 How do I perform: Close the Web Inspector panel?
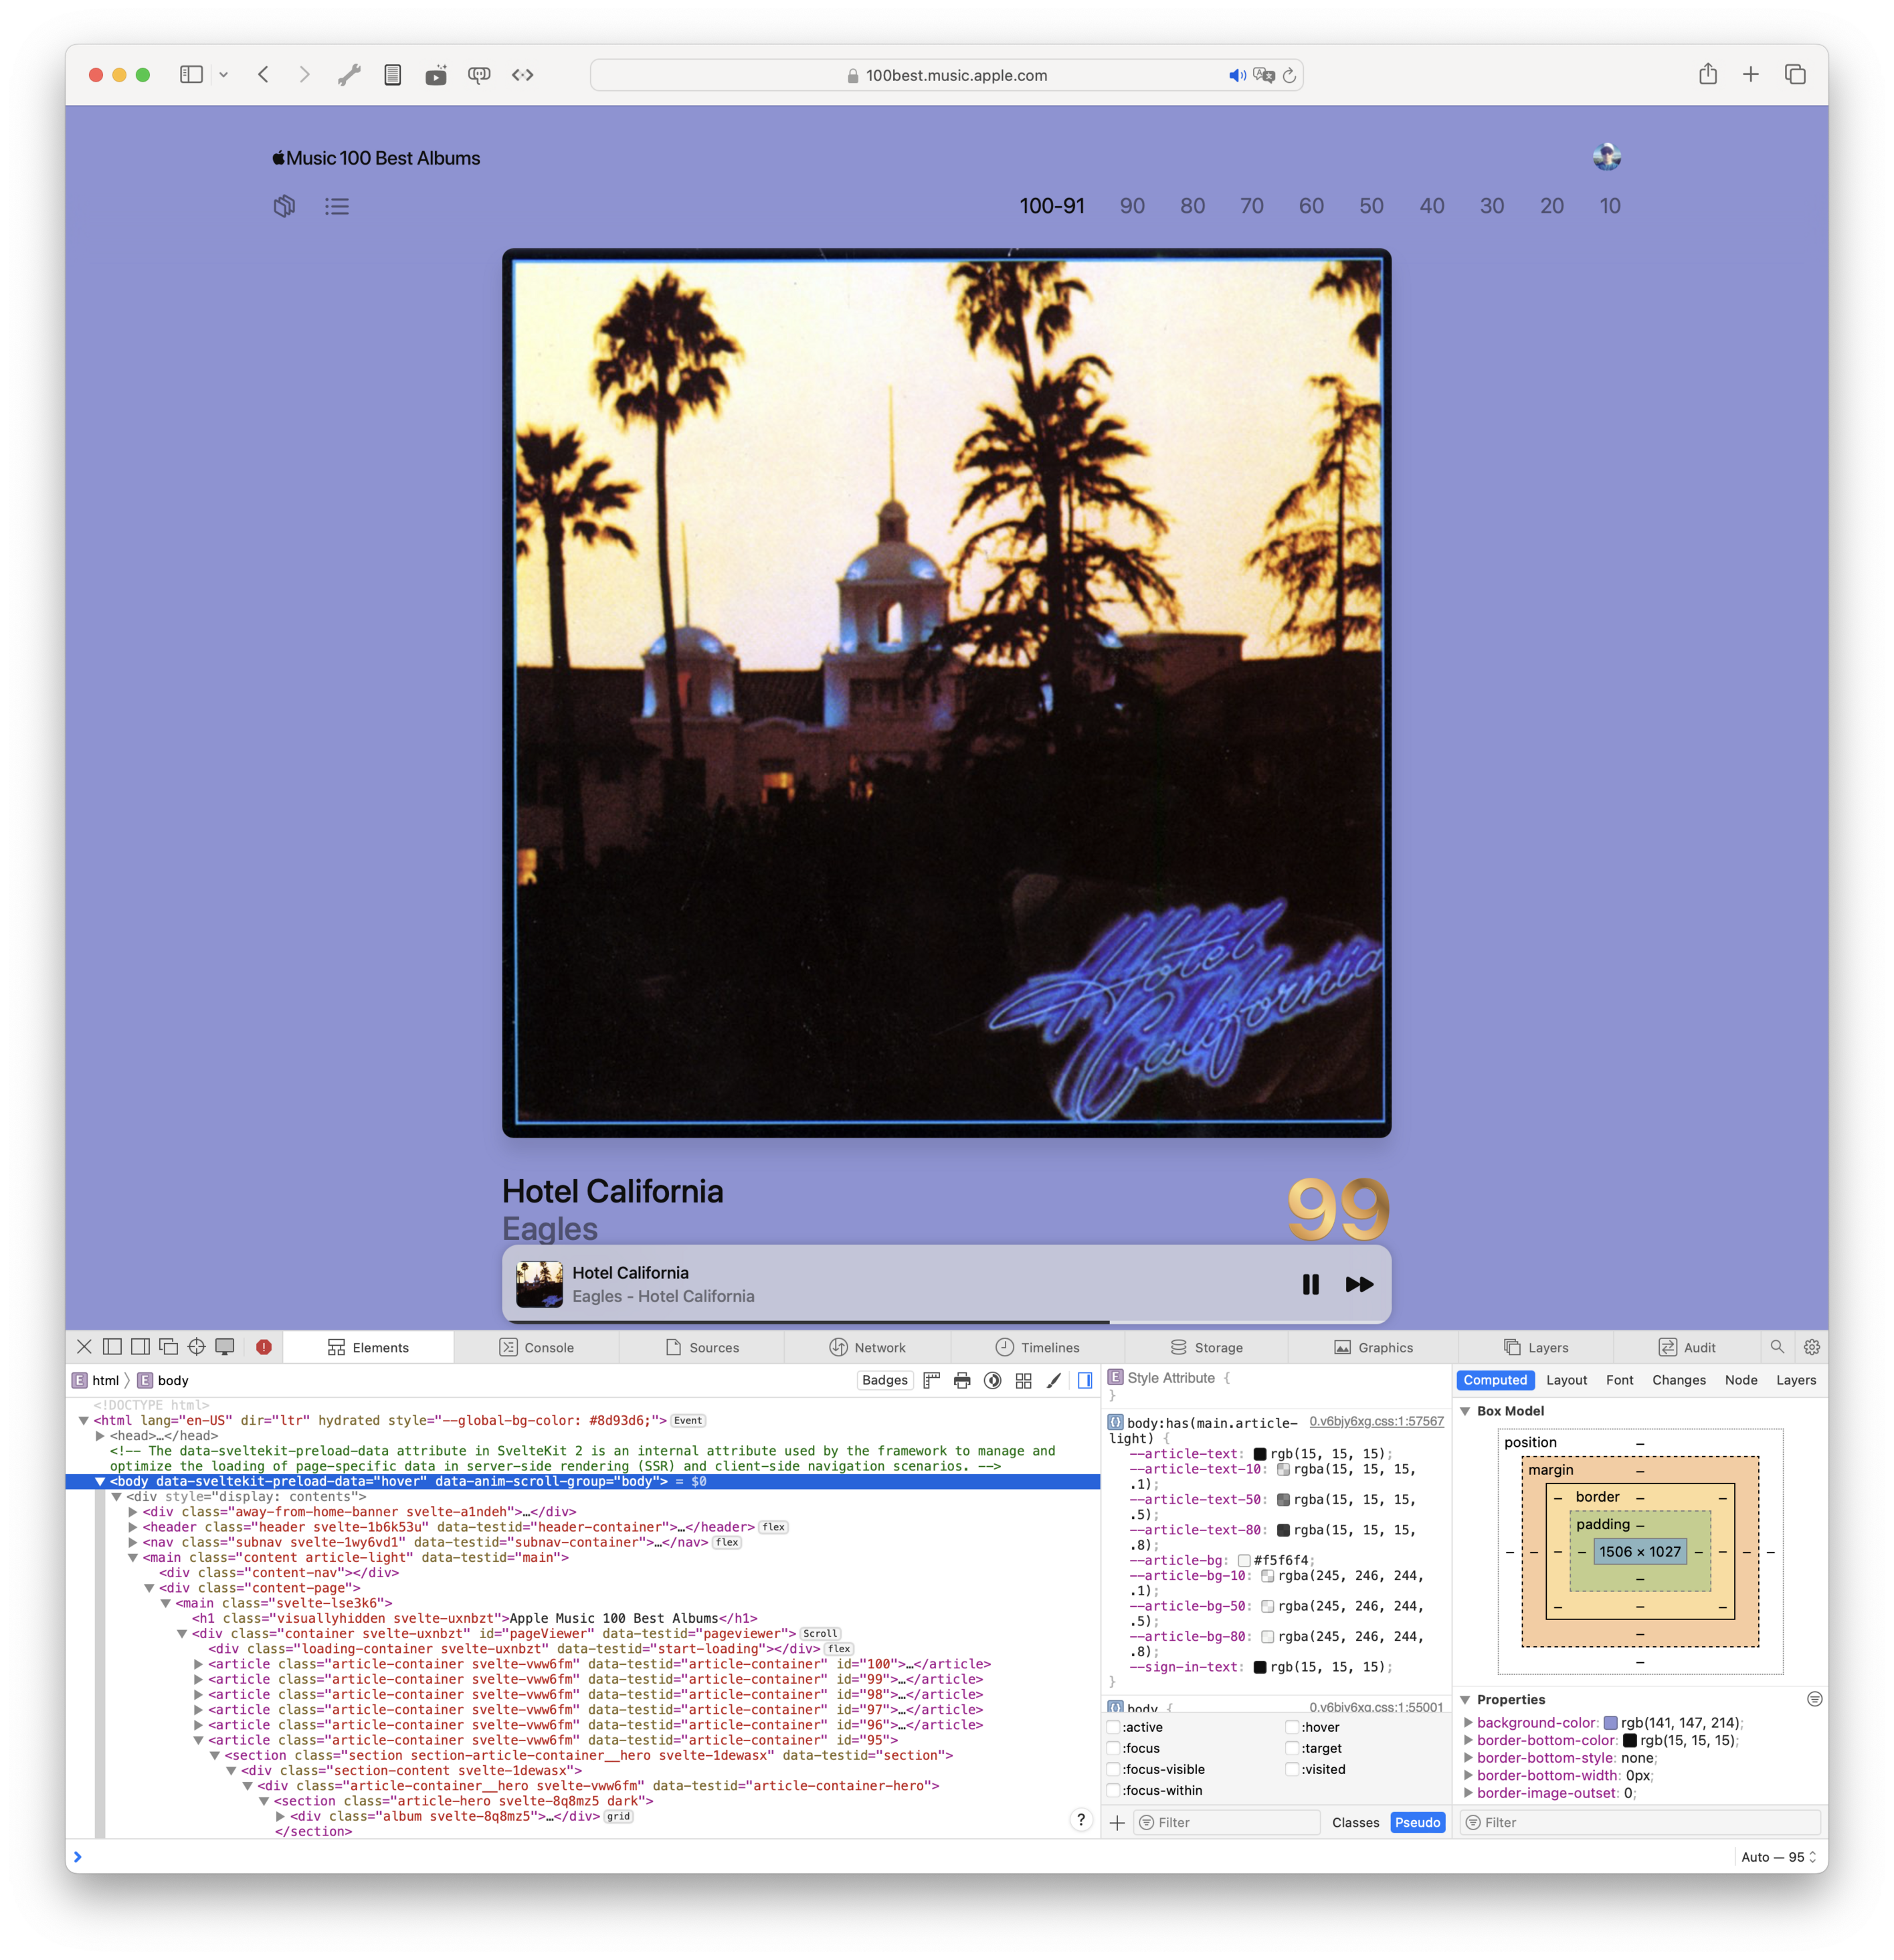click(x=84, y=1347)
